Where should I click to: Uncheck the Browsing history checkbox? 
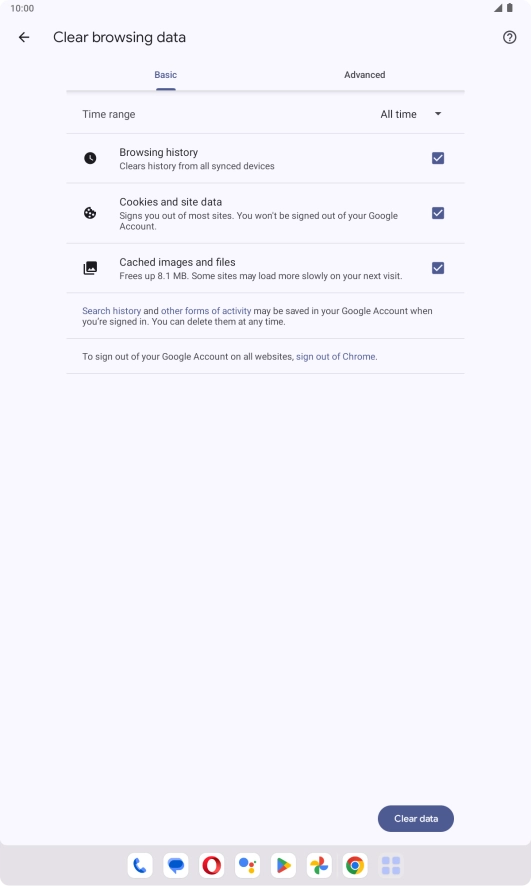(x=438, y=158)
